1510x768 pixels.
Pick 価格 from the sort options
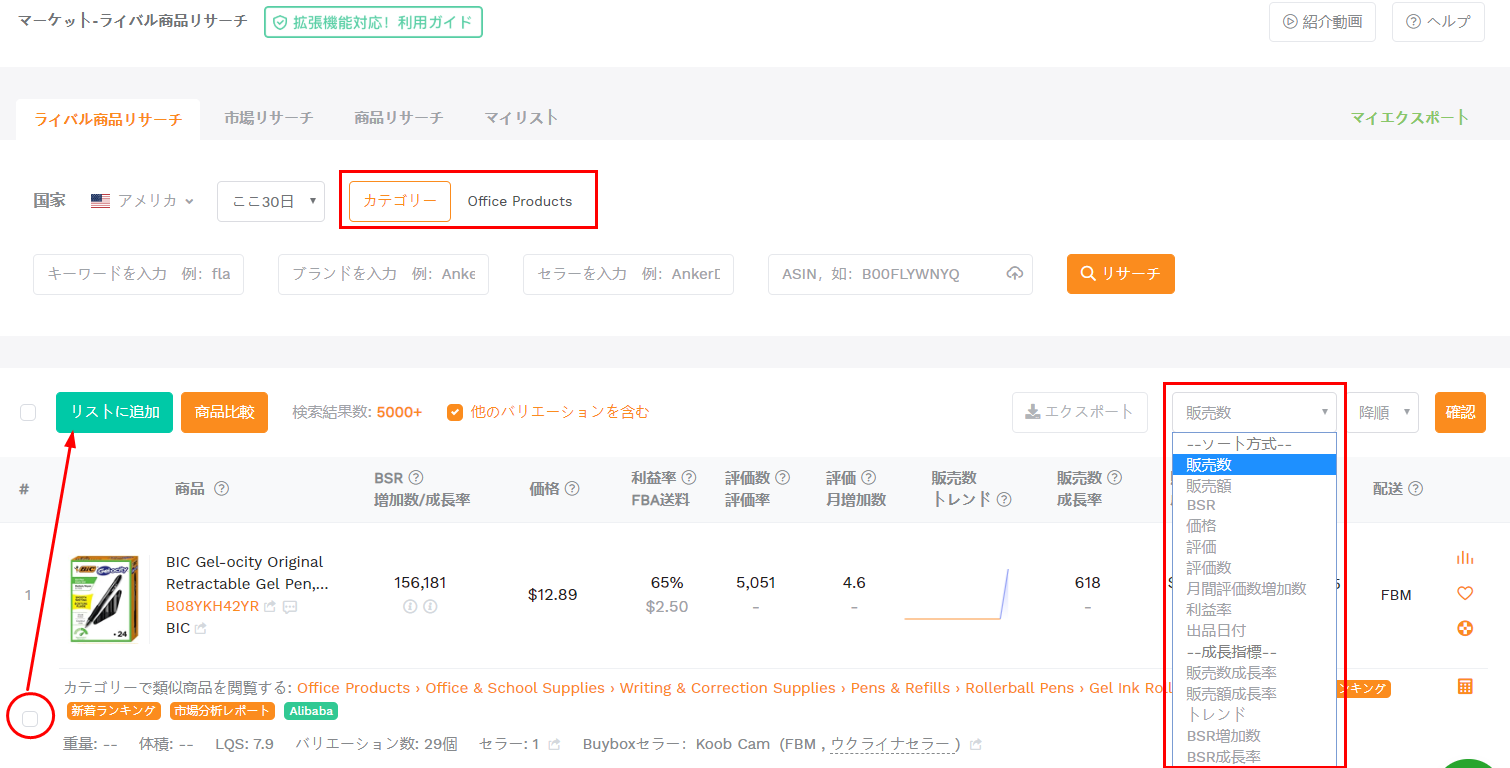coord(1255,526)
